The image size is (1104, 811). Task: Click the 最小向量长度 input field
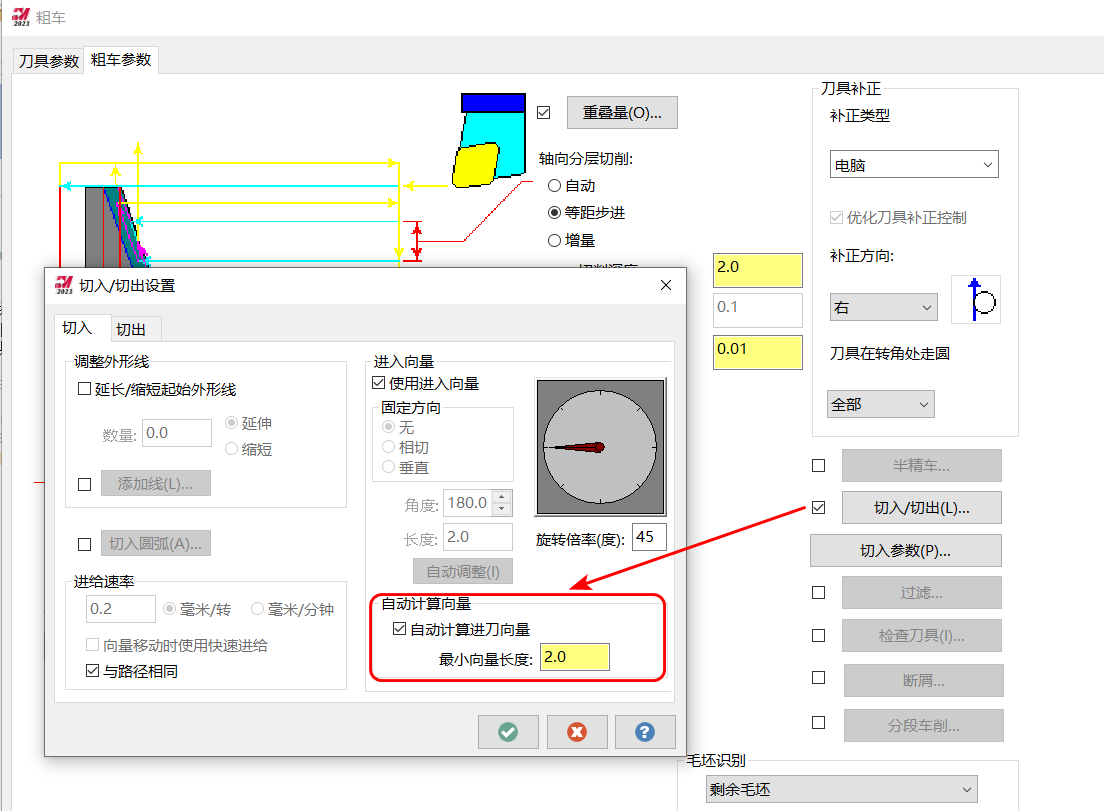coord(575,657)
